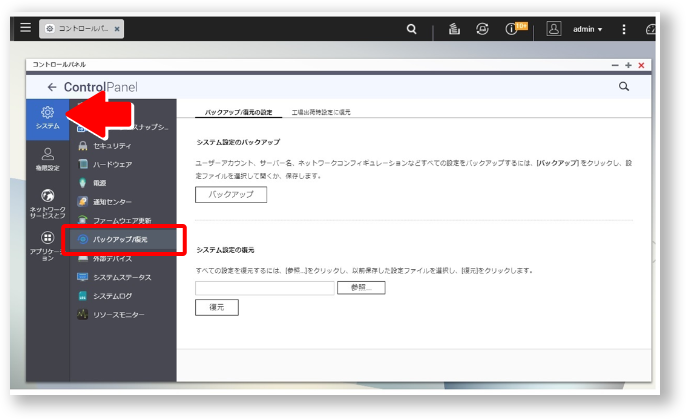Select the コントロールパネル taskbar tab

[x=81, y=29]
